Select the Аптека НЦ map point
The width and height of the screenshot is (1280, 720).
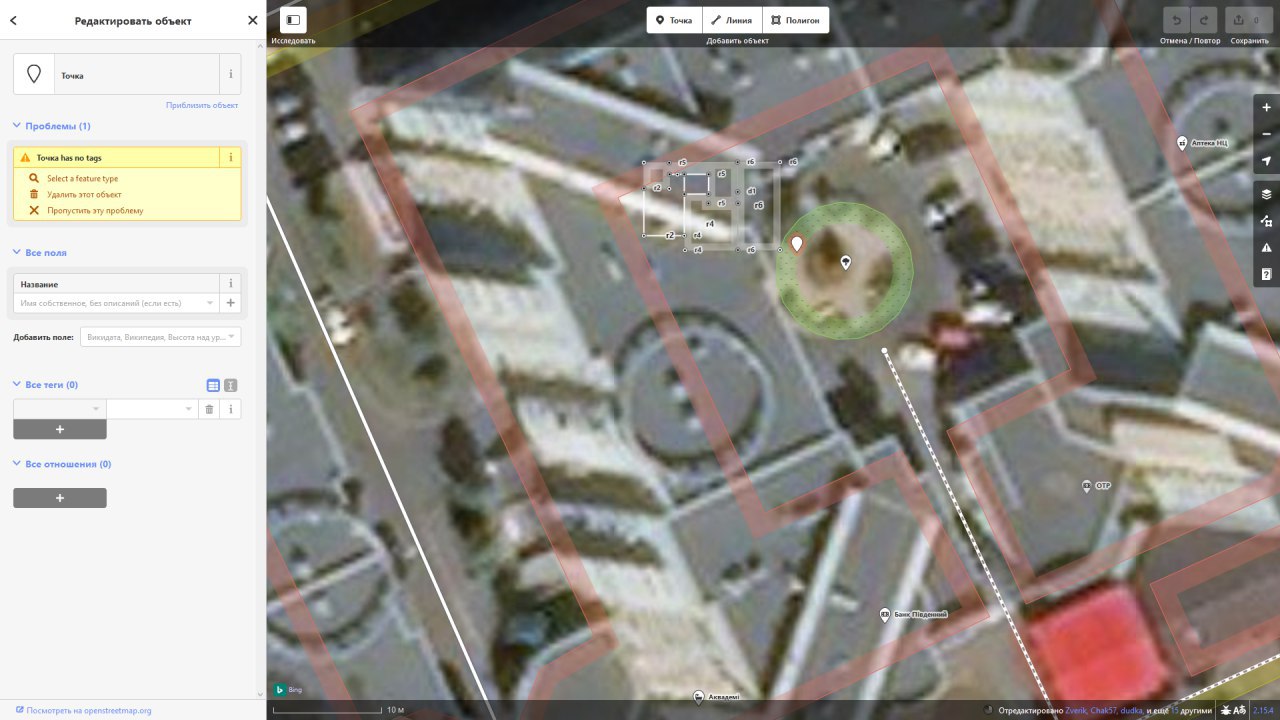1182,142
